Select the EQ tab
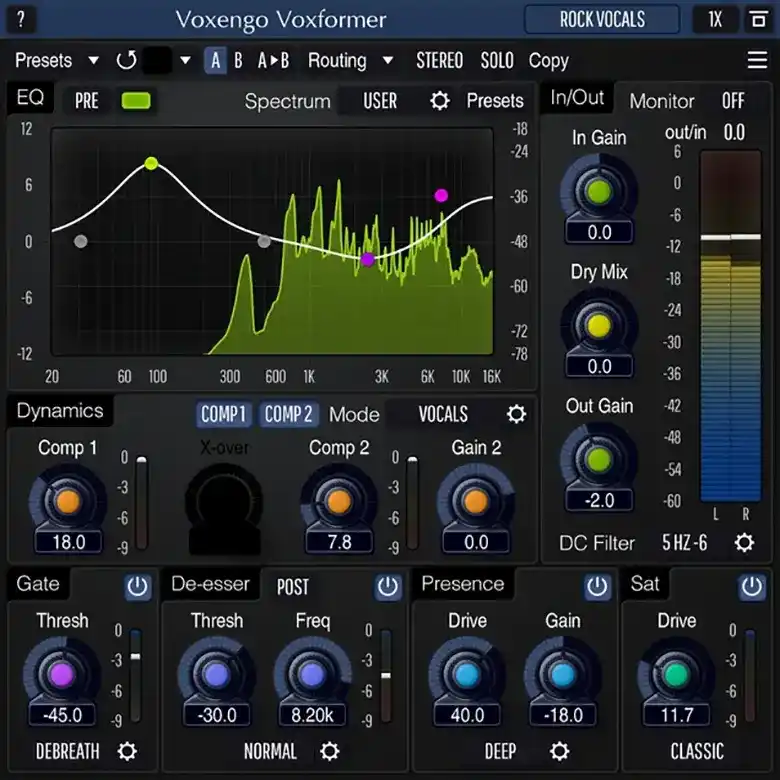The width and height of the screenshot is (780, 780). tap(30, 98)
